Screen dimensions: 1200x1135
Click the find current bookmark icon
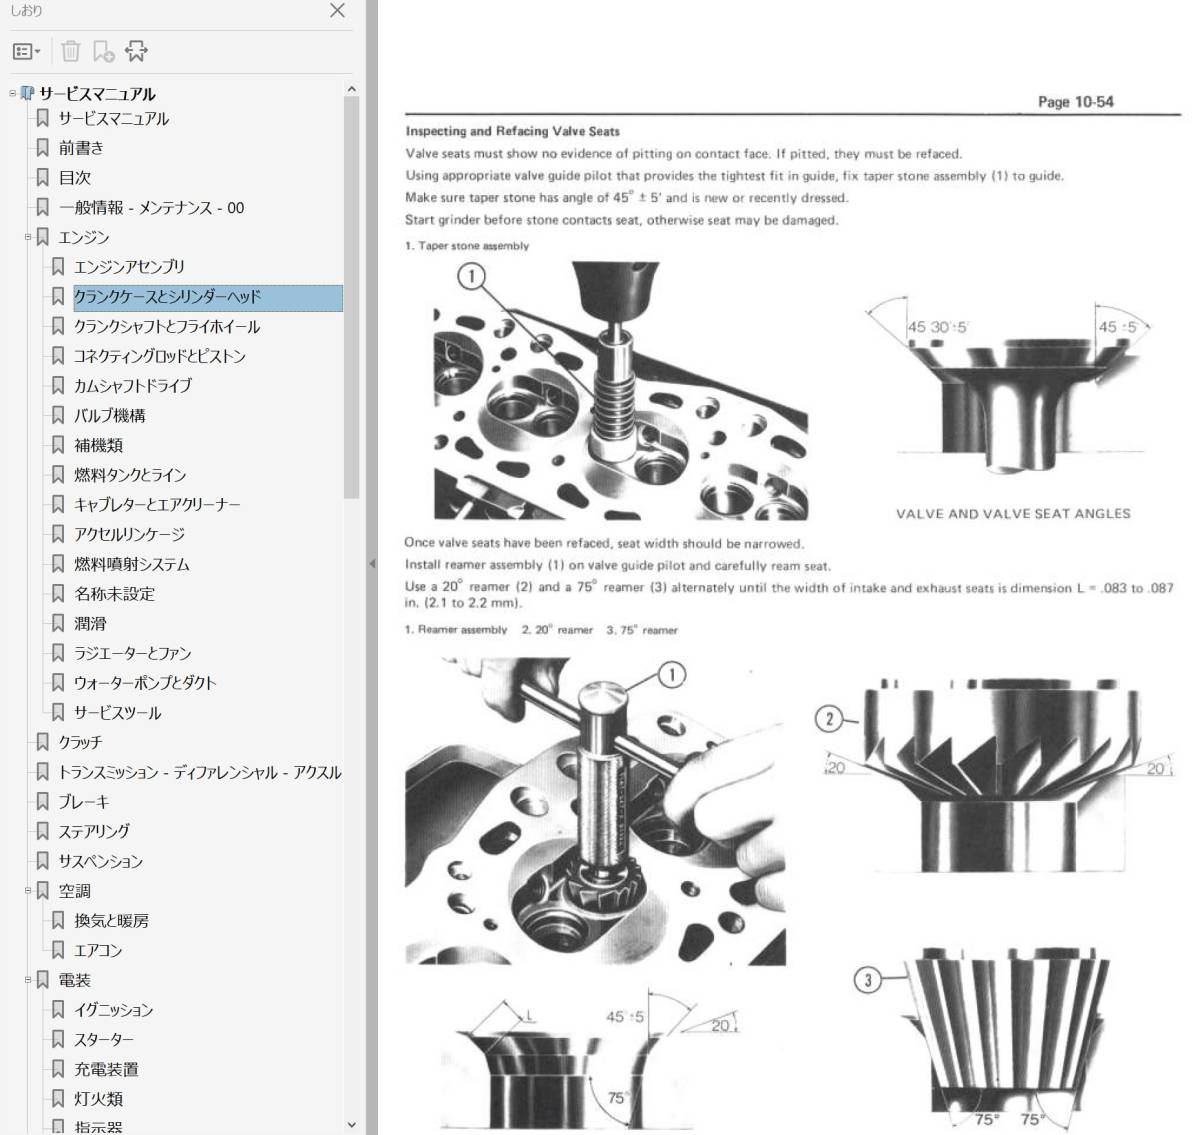136,51
